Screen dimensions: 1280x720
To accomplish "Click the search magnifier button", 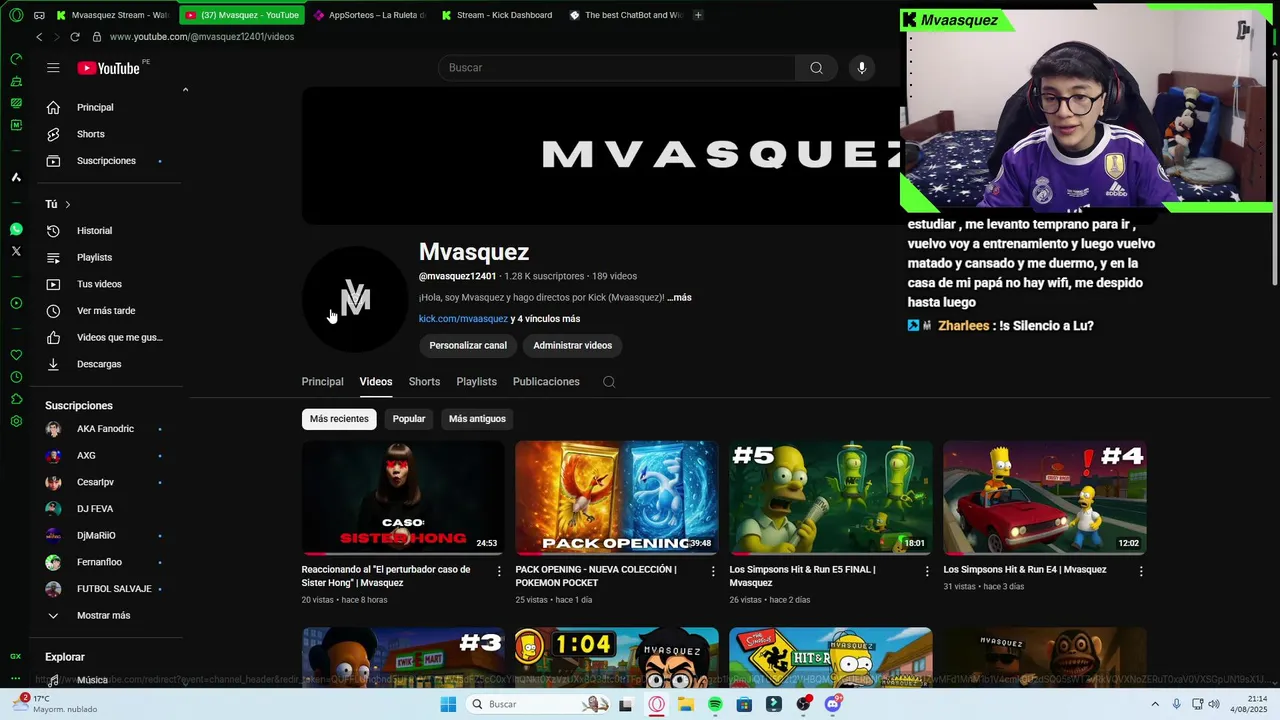I will point(816,68).
